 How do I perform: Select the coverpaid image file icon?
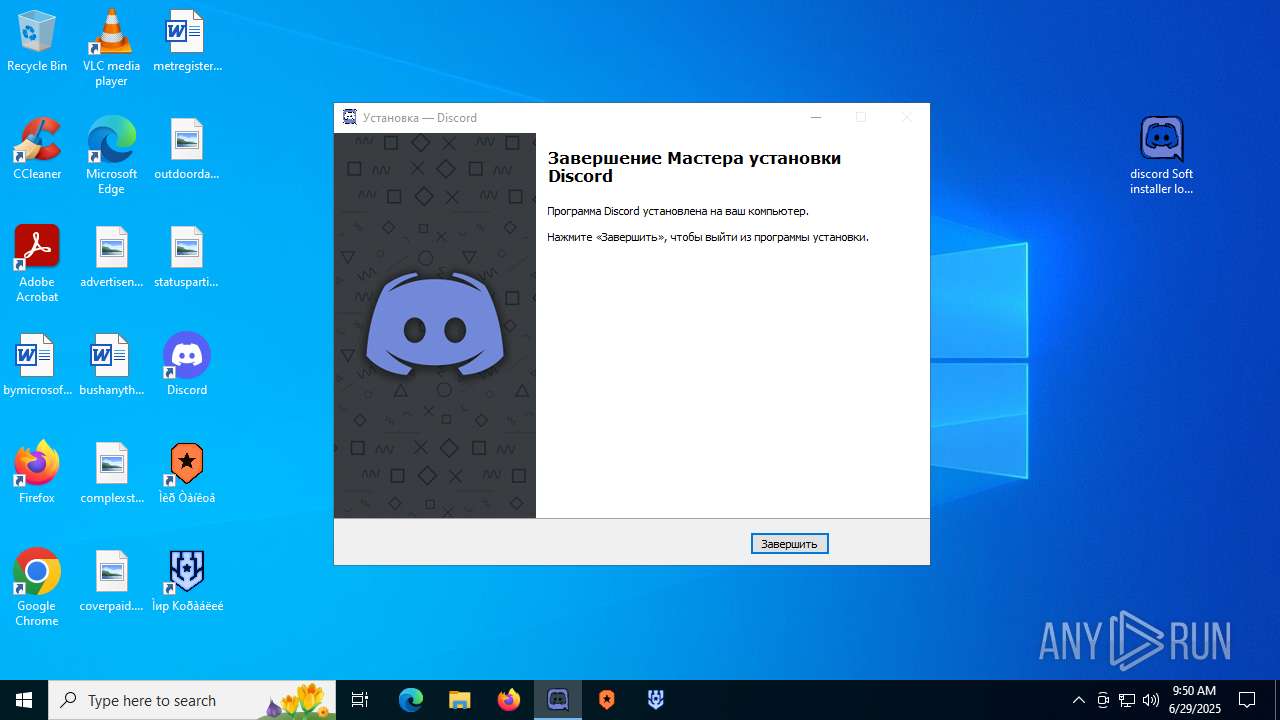(x=111, y=581)
